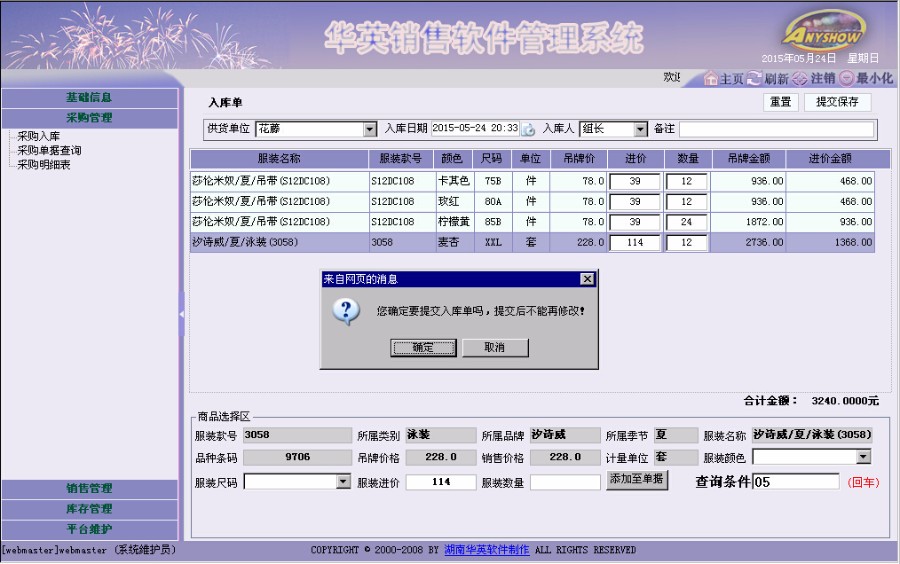Click the 服装款号 field showing 3058

click(x=297, y=435)
